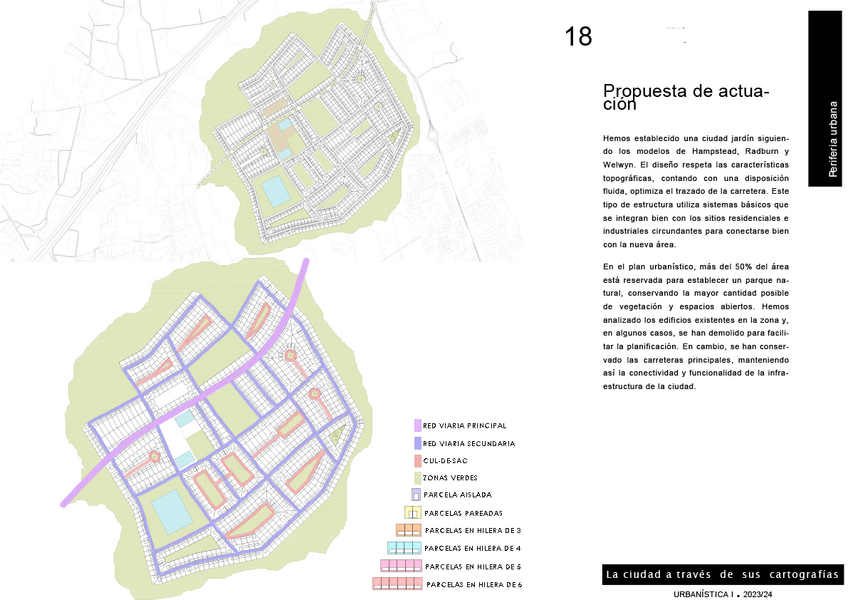
Task: Click the 'PARCELA AISLADA' legend label
Action: tap(458, 494)
